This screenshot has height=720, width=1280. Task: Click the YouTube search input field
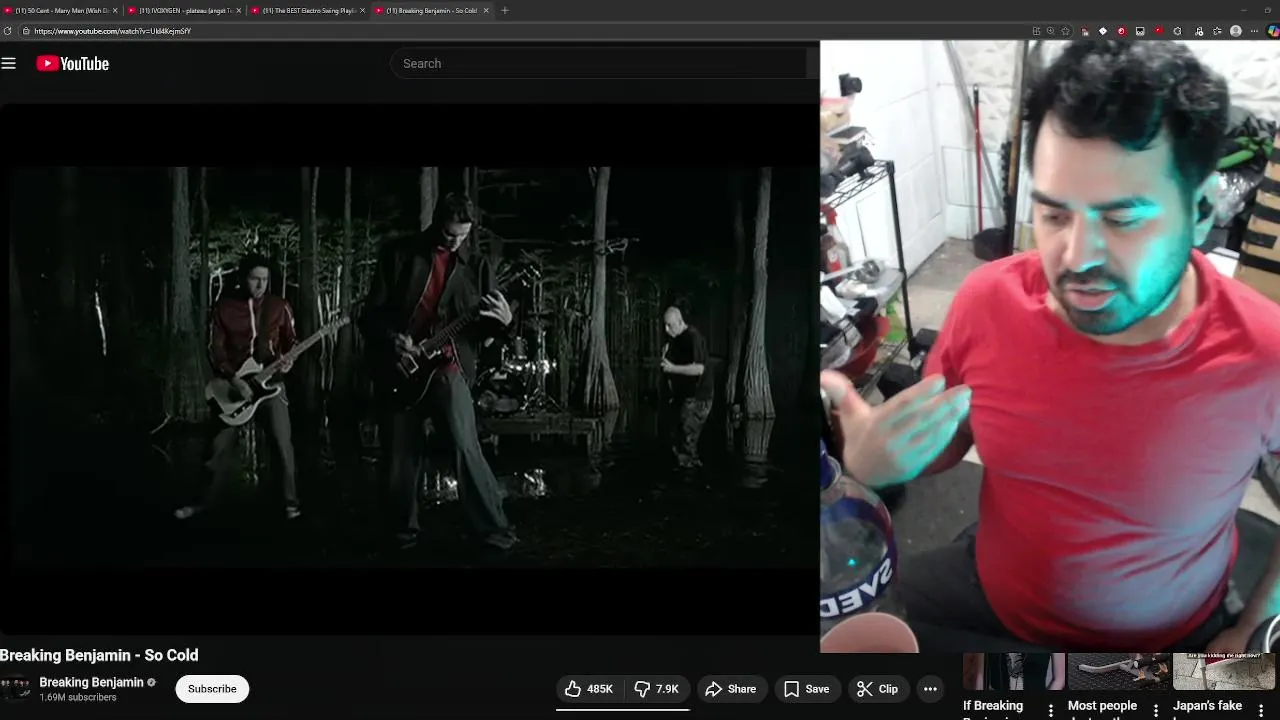(600, 64)
